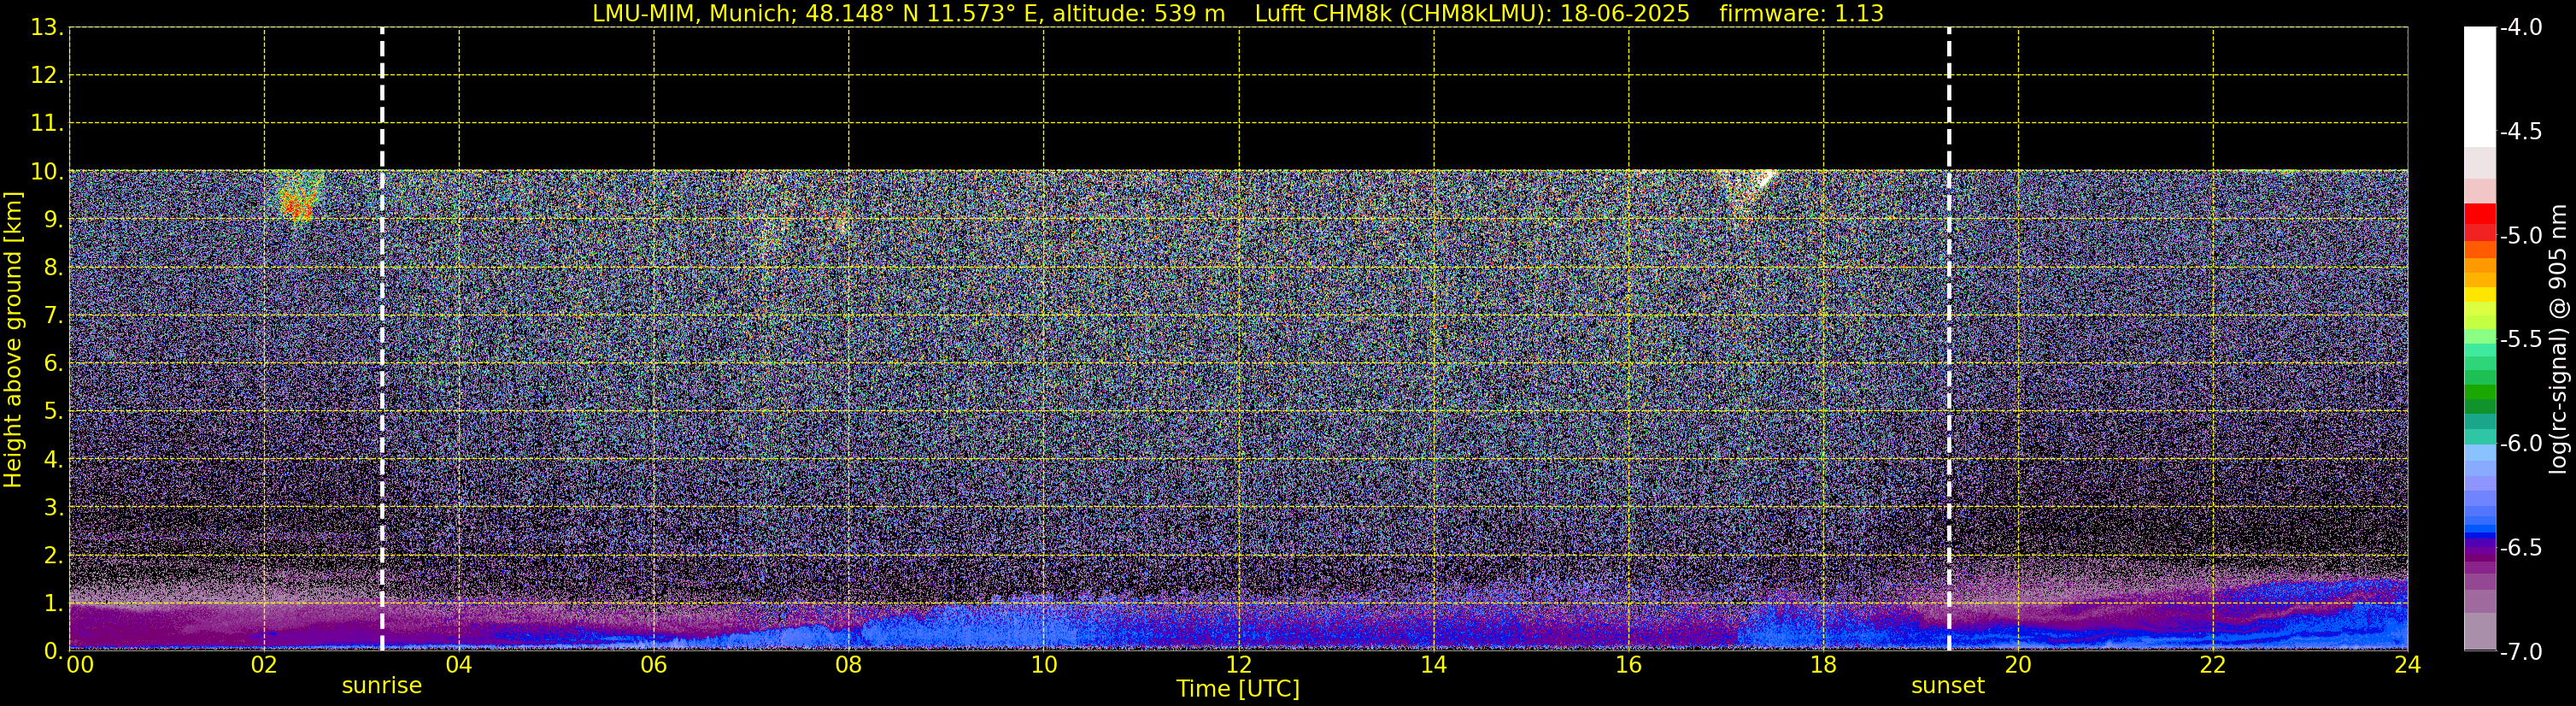Image resolution: width=2576 pixels, height=706 pixels.
Task: Click time axis tick label 22
Action: tap(2213, 665)
